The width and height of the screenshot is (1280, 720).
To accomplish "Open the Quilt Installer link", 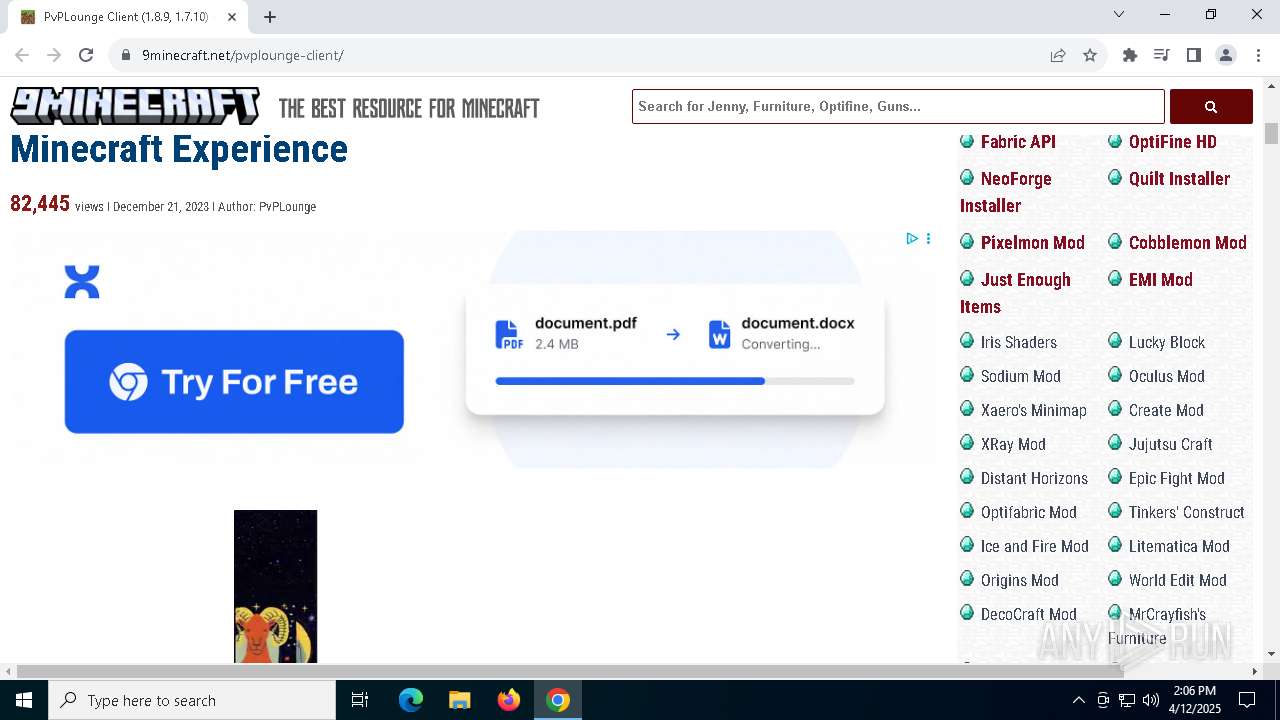I will coord(1180,179).
